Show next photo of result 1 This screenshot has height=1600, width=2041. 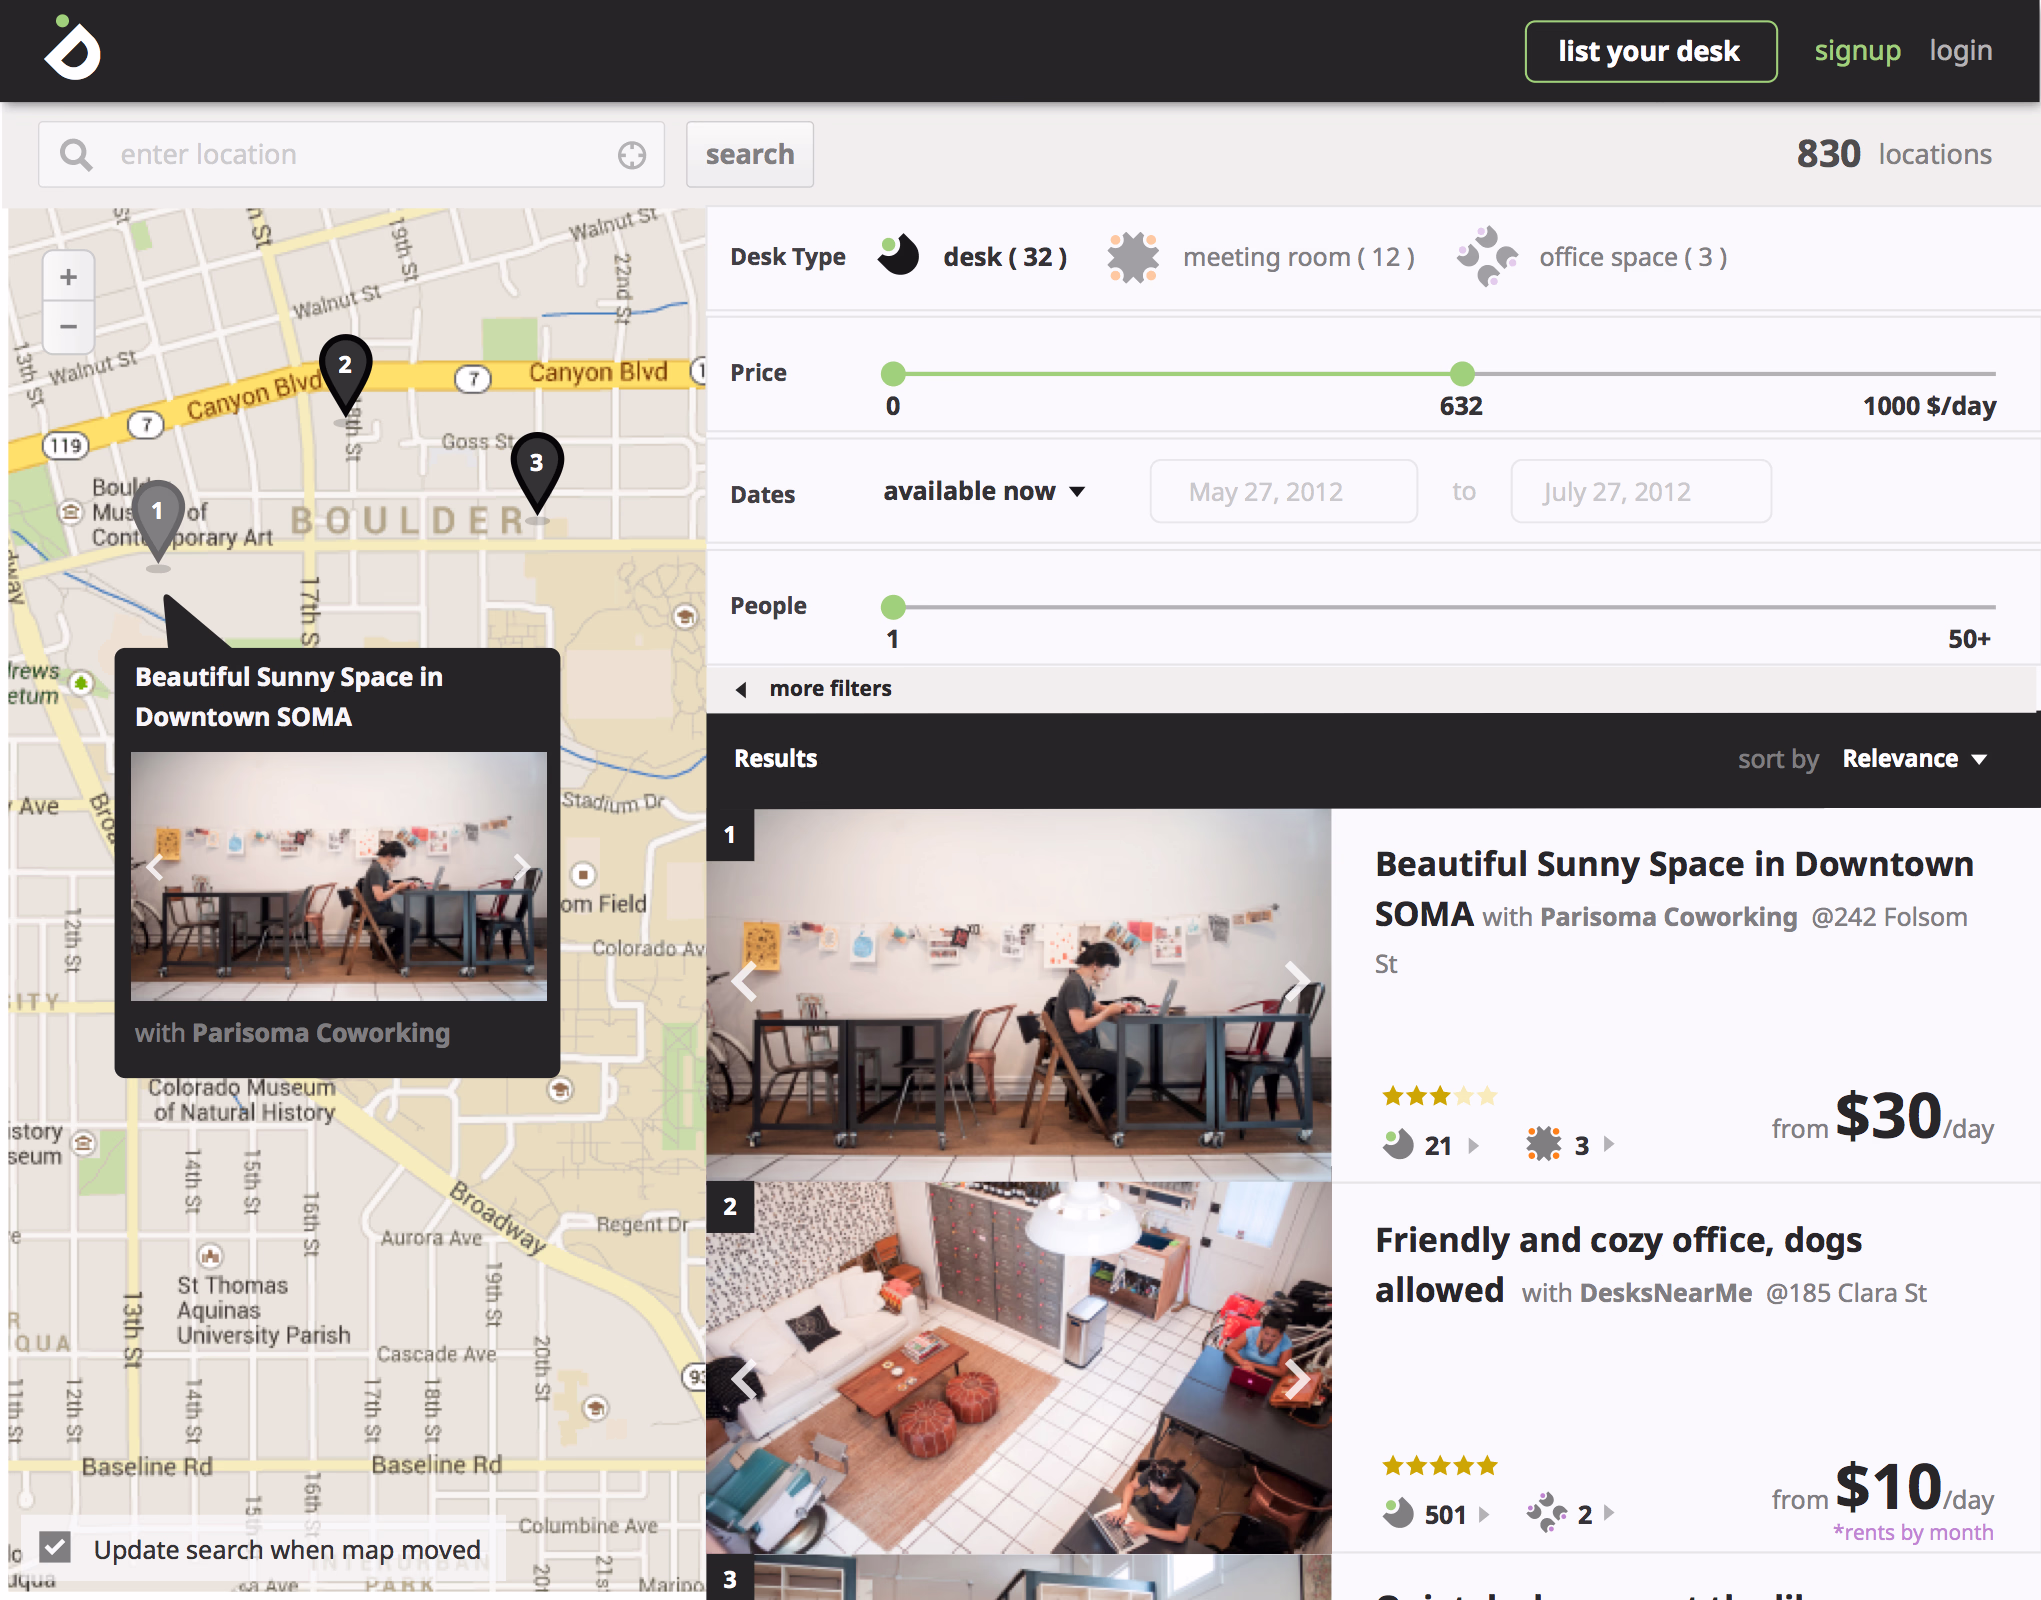[x=1297, y=981]
